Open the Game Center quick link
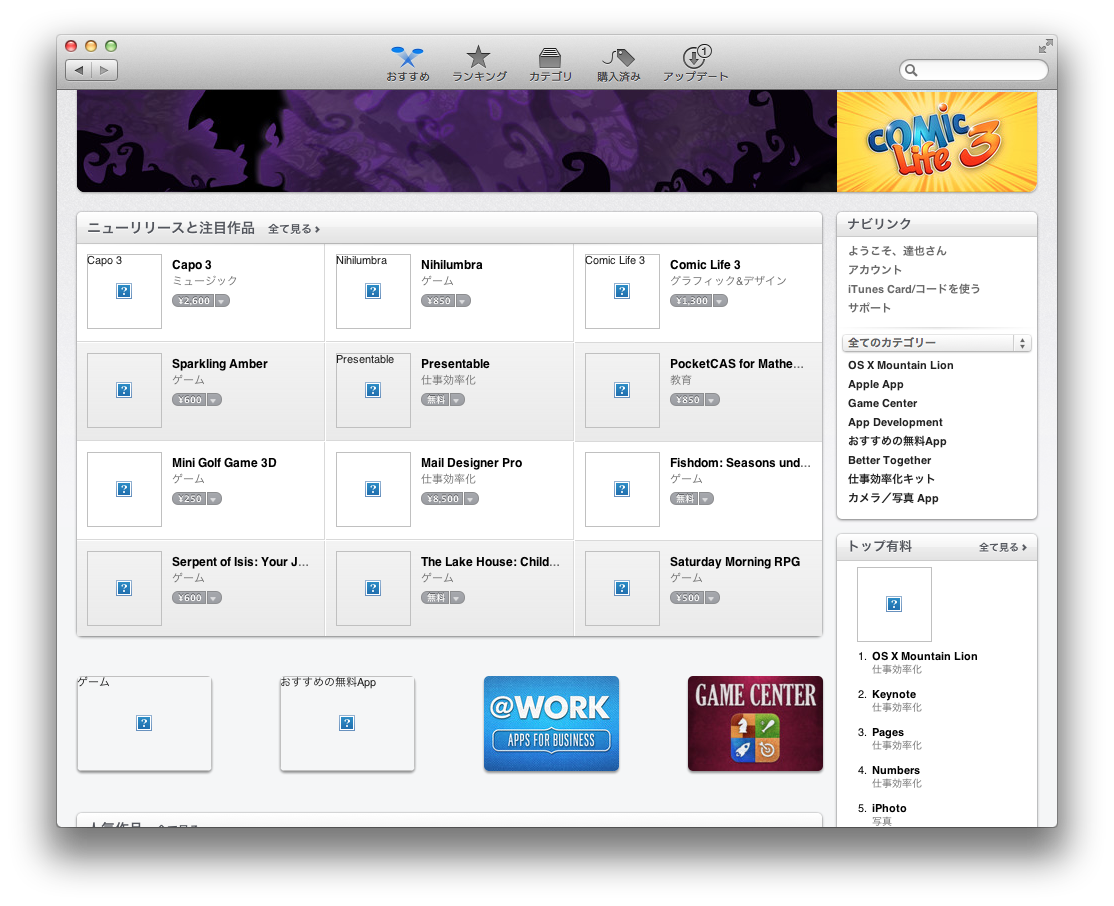The width and height of the screenshot is (1114, 906). [x=882, y=403]
